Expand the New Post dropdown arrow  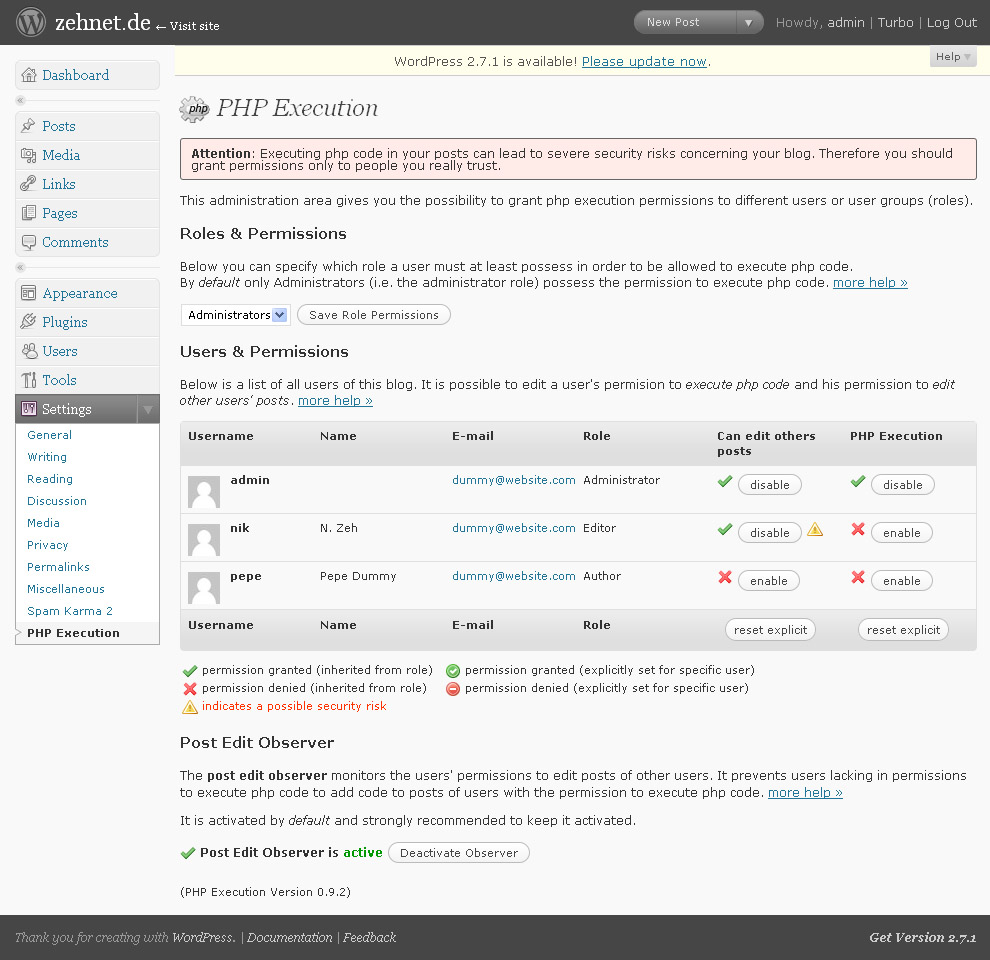coord(749,23)
